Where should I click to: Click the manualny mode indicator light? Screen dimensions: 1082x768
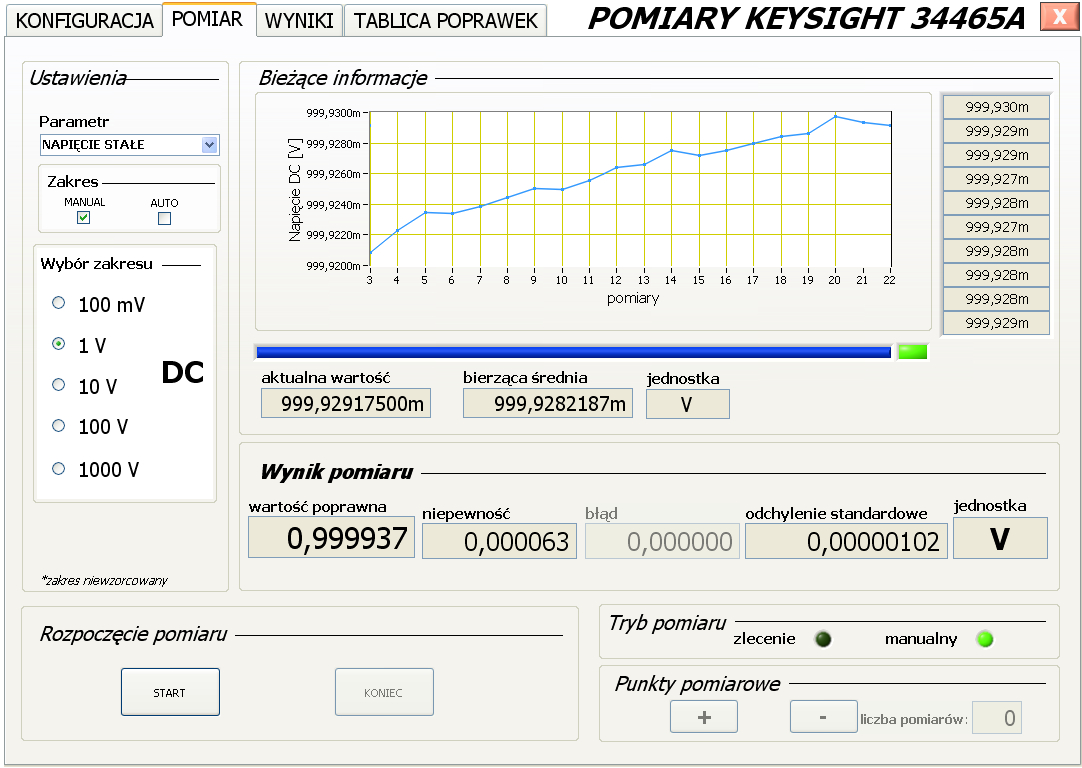pos(985,639)
